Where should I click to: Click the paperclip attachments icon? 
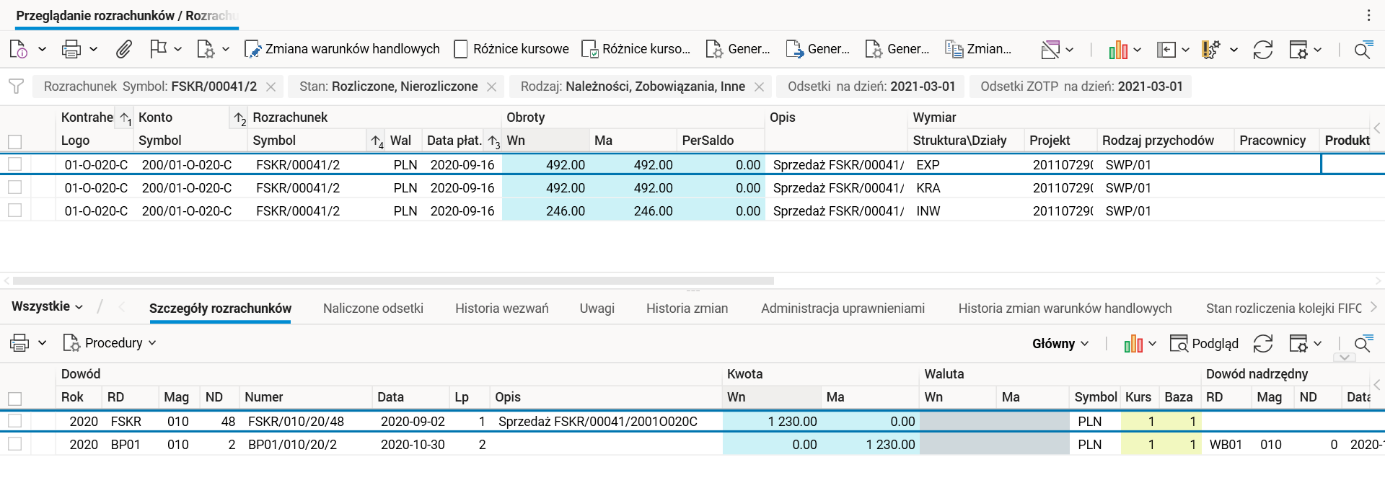(125, 49)
